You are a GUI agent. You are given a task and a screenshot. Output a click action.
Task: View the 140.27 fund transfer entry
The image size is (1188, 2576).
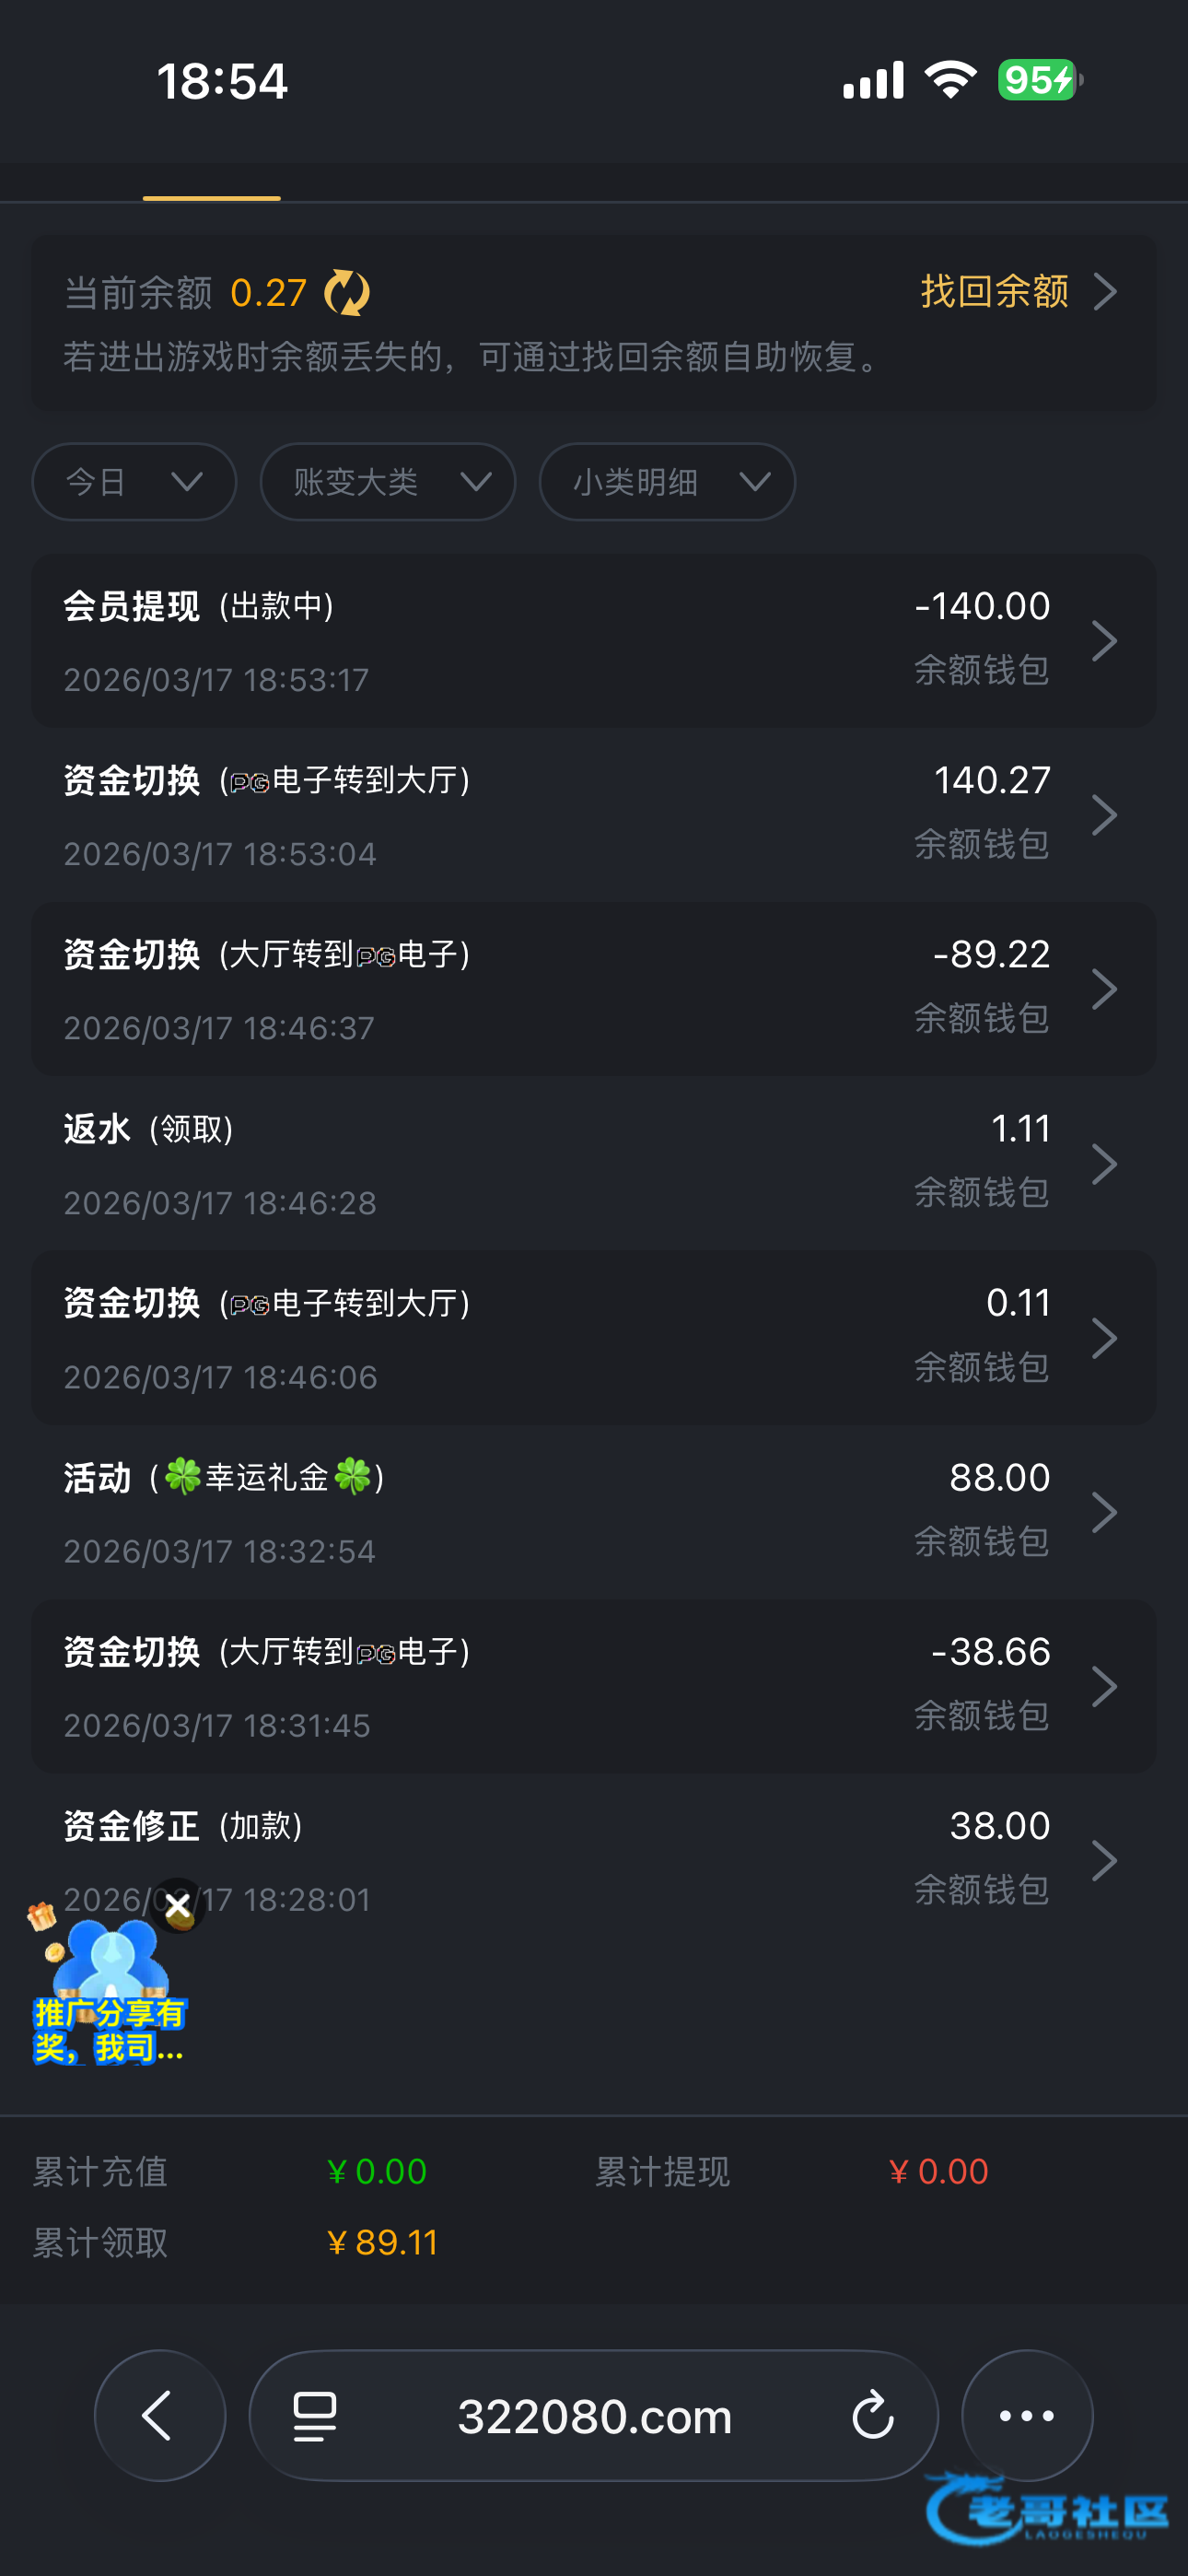click(x=594, y=815)
